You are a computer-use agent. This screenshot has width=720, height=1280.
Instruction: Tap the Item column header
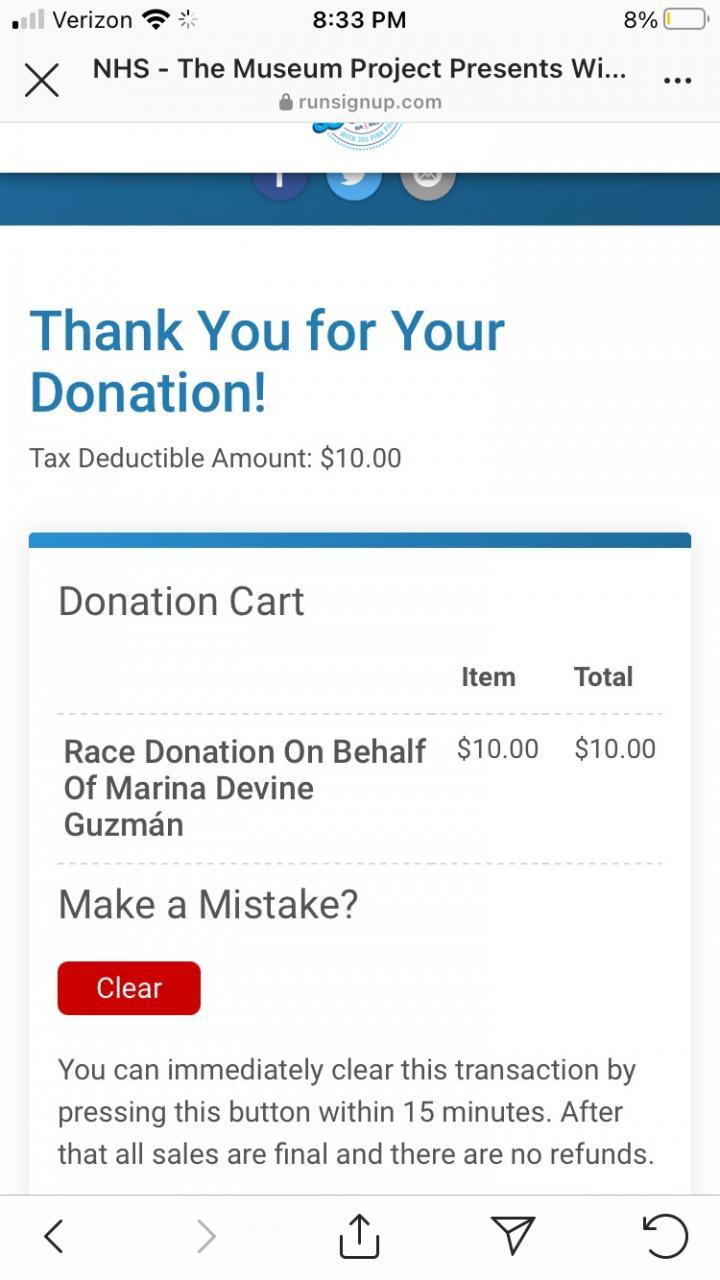pos(488,677)
